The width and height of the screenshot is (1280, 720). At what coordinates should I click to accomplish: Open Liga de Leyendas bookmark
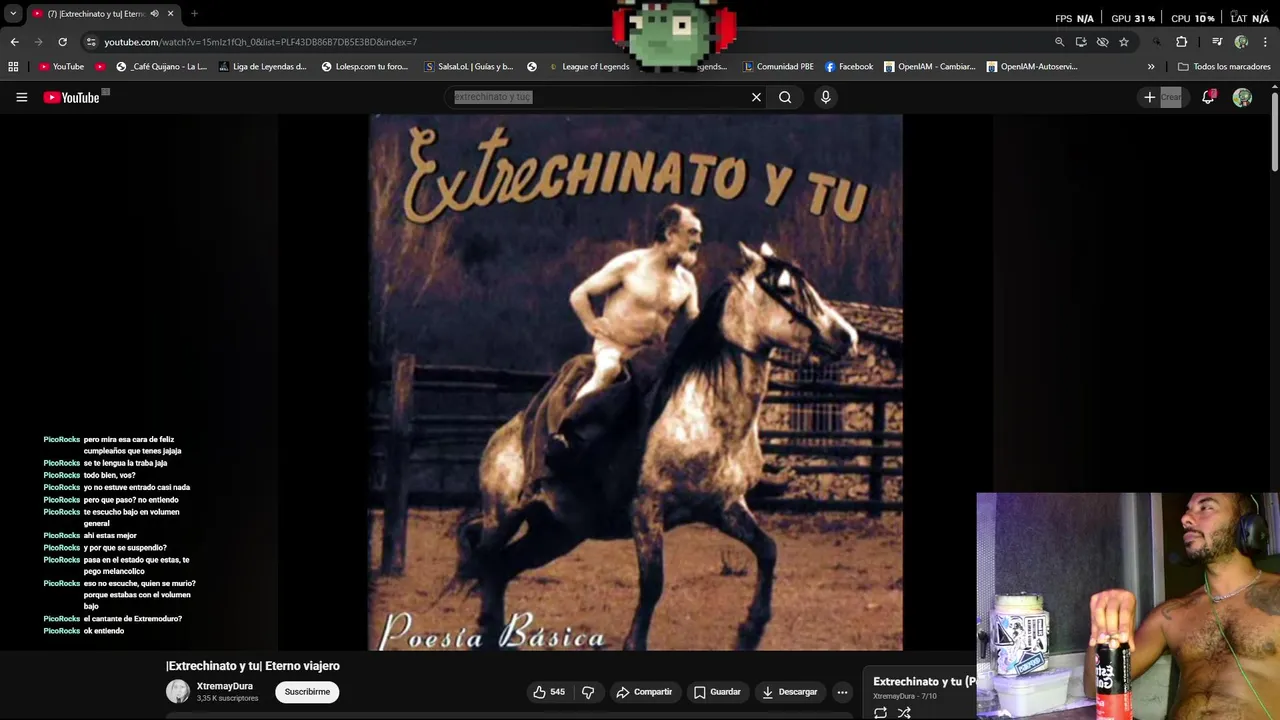pos(262,67)
